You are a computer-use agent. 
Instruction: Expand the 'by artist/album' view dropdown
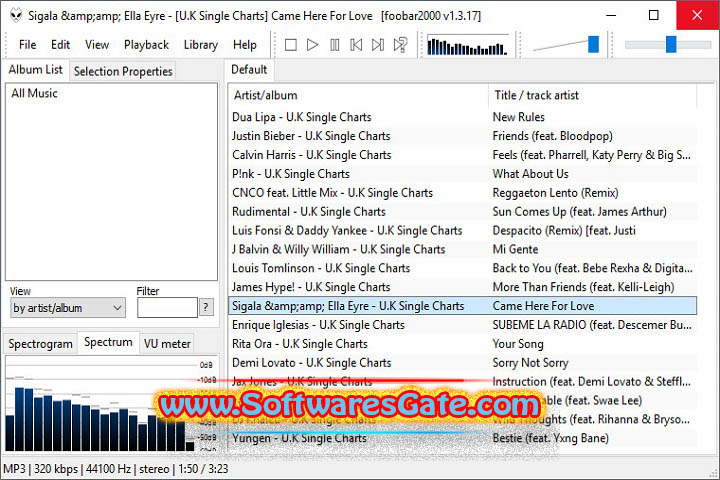pos(68,308)
